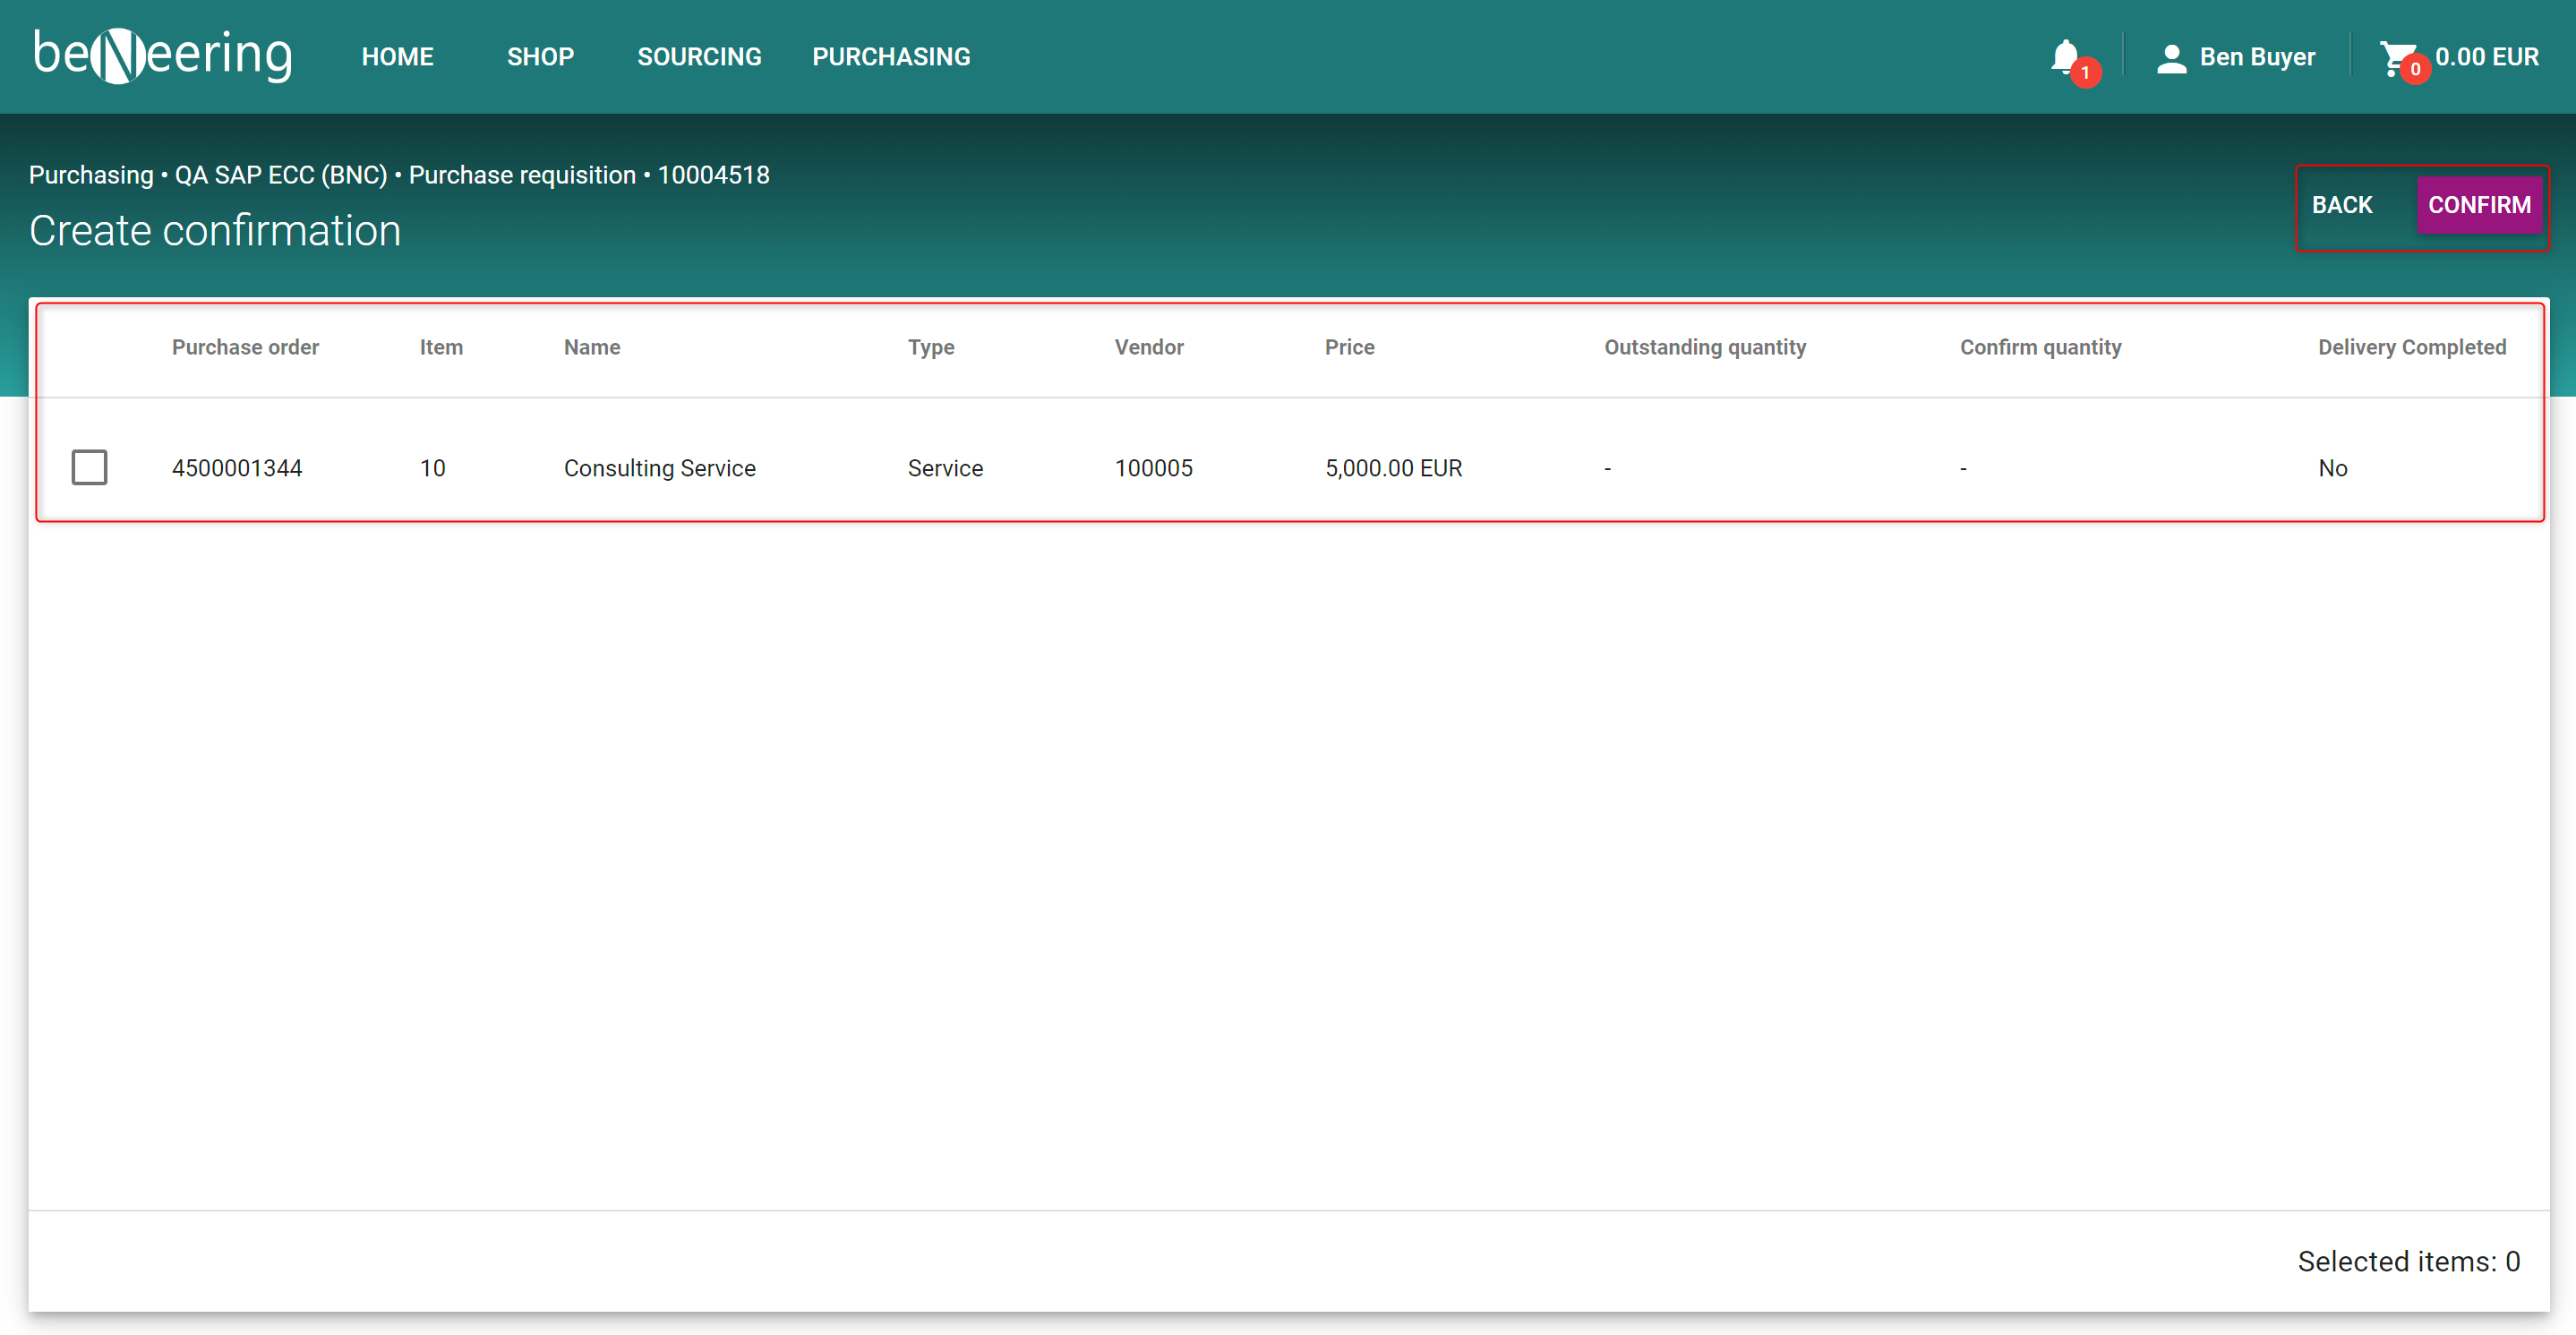Image resolution: width=2576 pixels, height=1335 pixels.
Task: Open the HOME menu
Action: click(x=397, y=57)
